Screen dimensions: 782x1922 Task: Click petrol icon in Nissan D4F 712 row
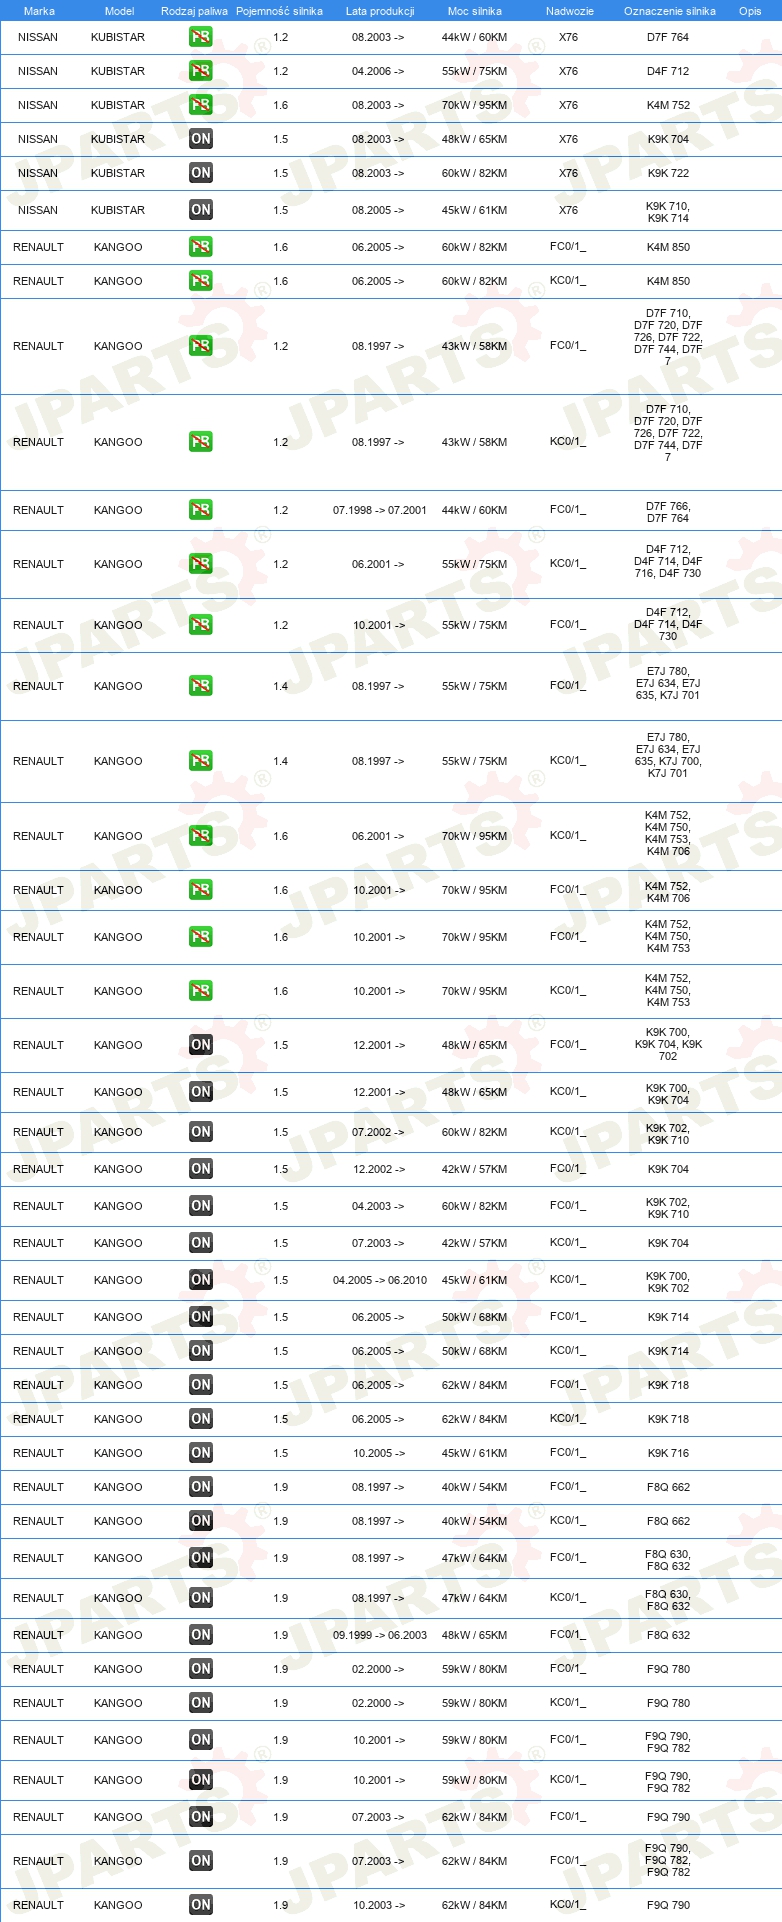201,71
